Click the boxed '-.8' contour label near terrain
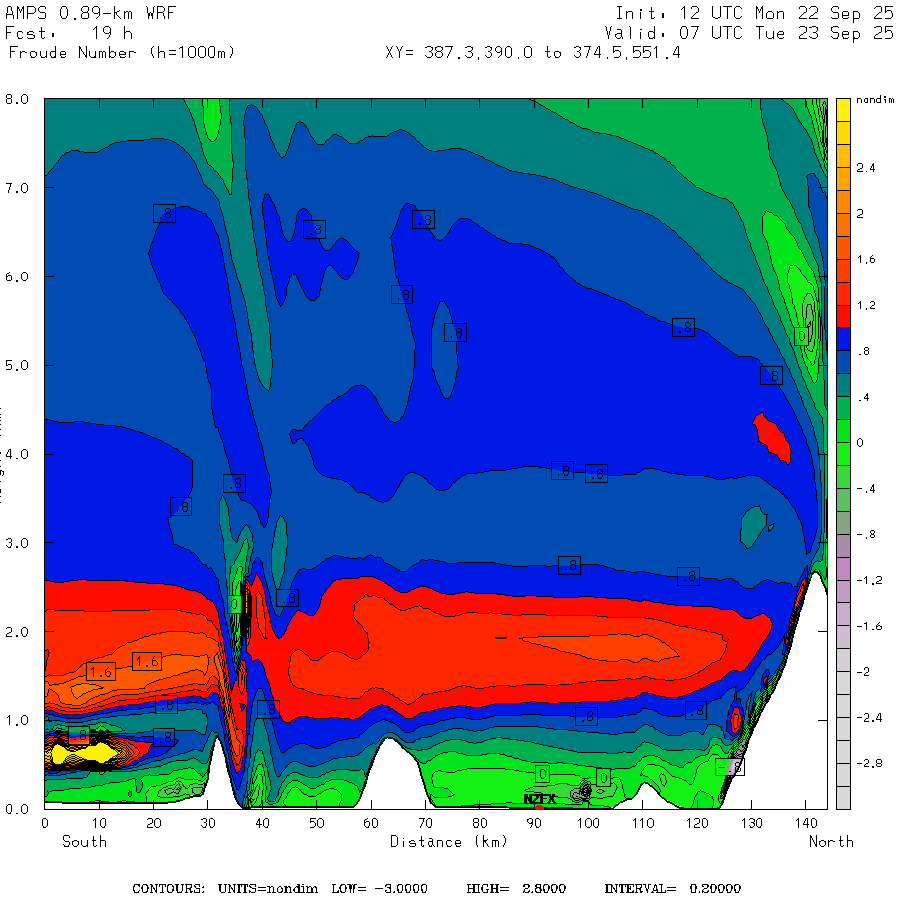900x900 pixels. [x=730, y=767]
